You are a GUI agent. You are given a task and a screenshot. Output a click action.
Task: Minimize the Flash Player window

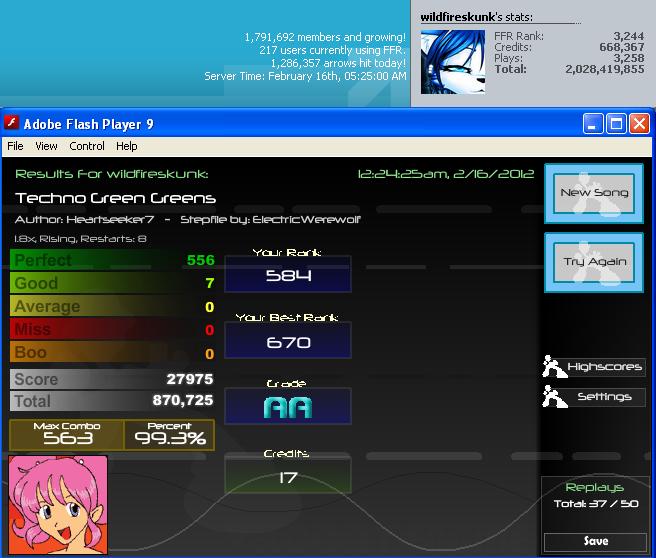(593, 124)
